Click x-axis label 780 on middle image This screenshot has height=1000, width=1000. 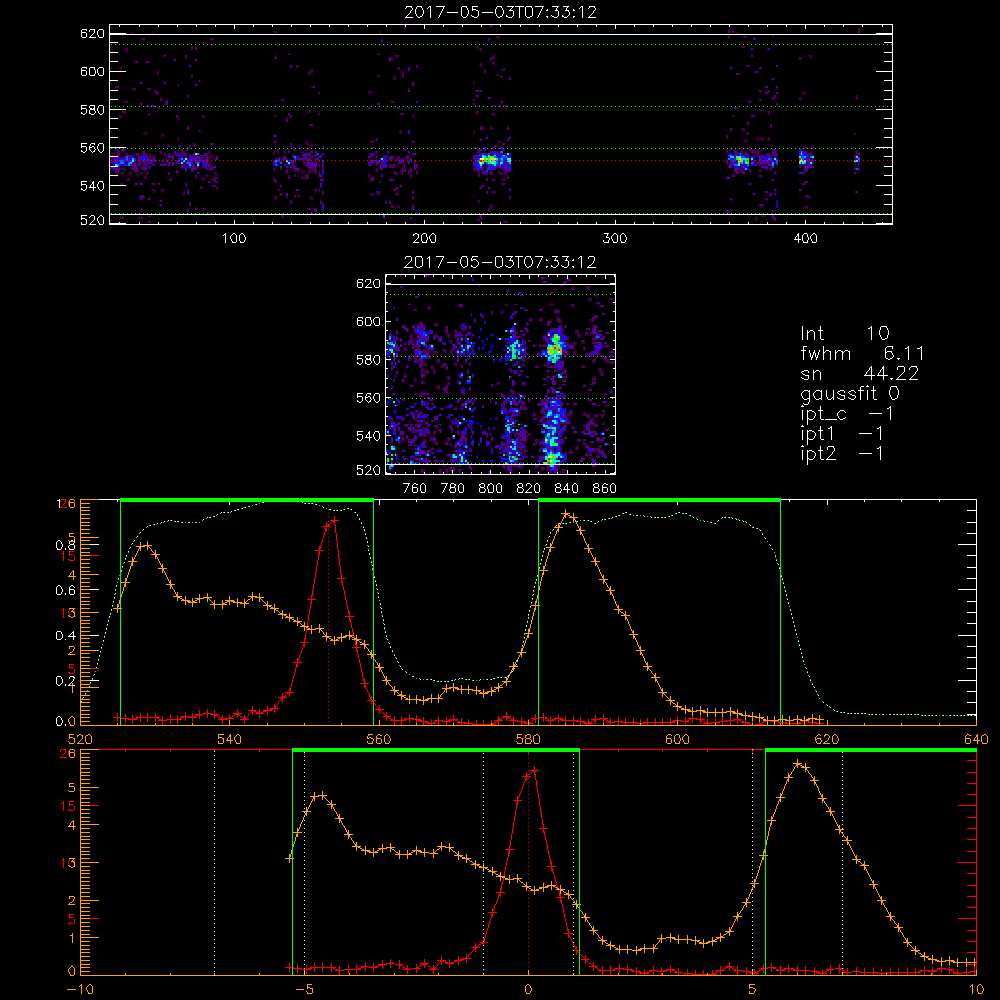click(453, 489)
